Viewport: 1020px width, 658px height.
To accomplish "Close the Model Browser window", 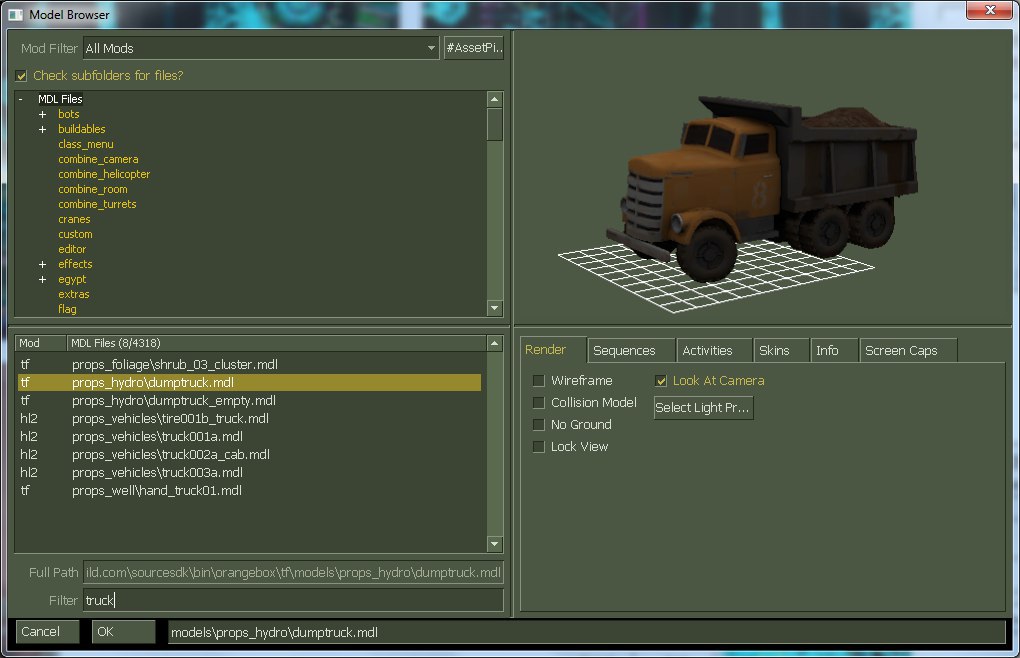I will (989, 10).
